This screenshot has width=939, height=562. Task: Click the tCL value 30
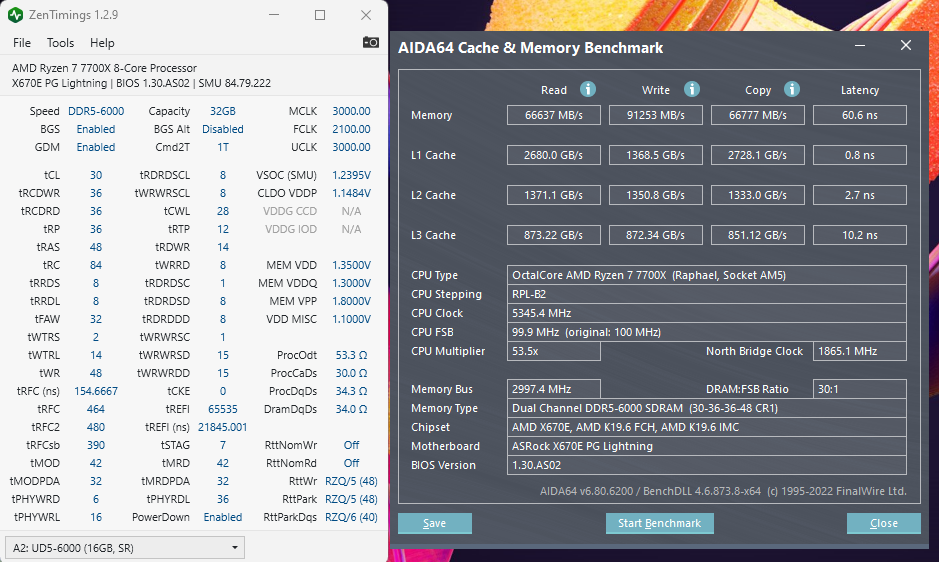coord(96,175)
